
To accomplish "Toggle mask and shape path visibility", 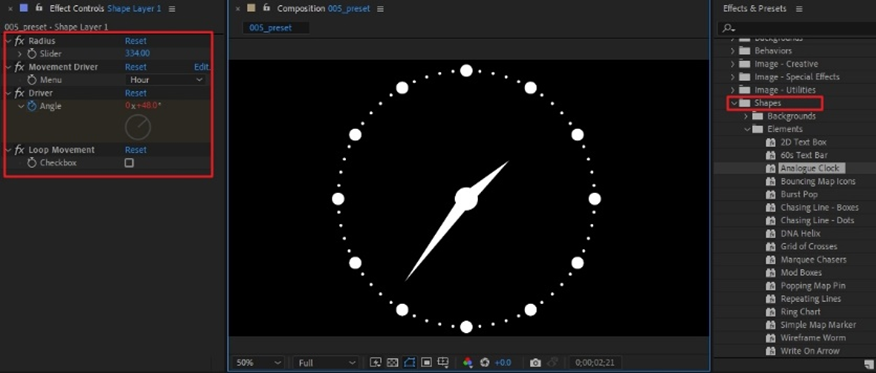I will [409, 363].
